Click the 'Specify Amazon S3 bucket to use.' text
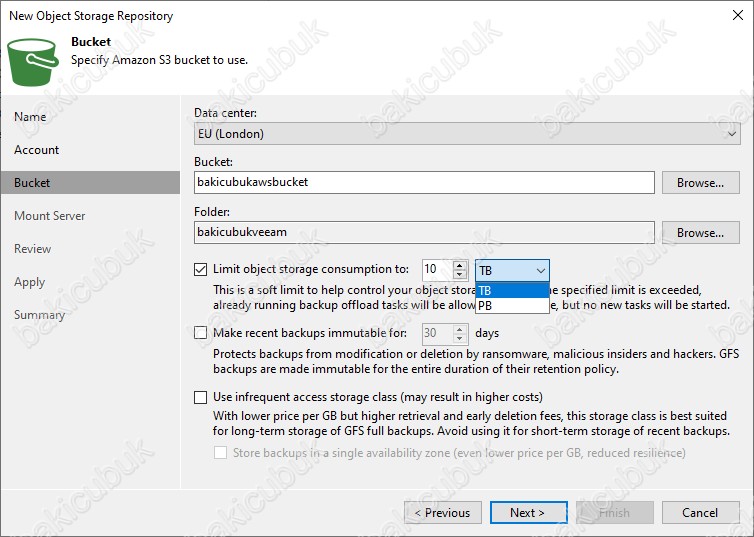This screenshot has width=754, height=537. (160, 60)
